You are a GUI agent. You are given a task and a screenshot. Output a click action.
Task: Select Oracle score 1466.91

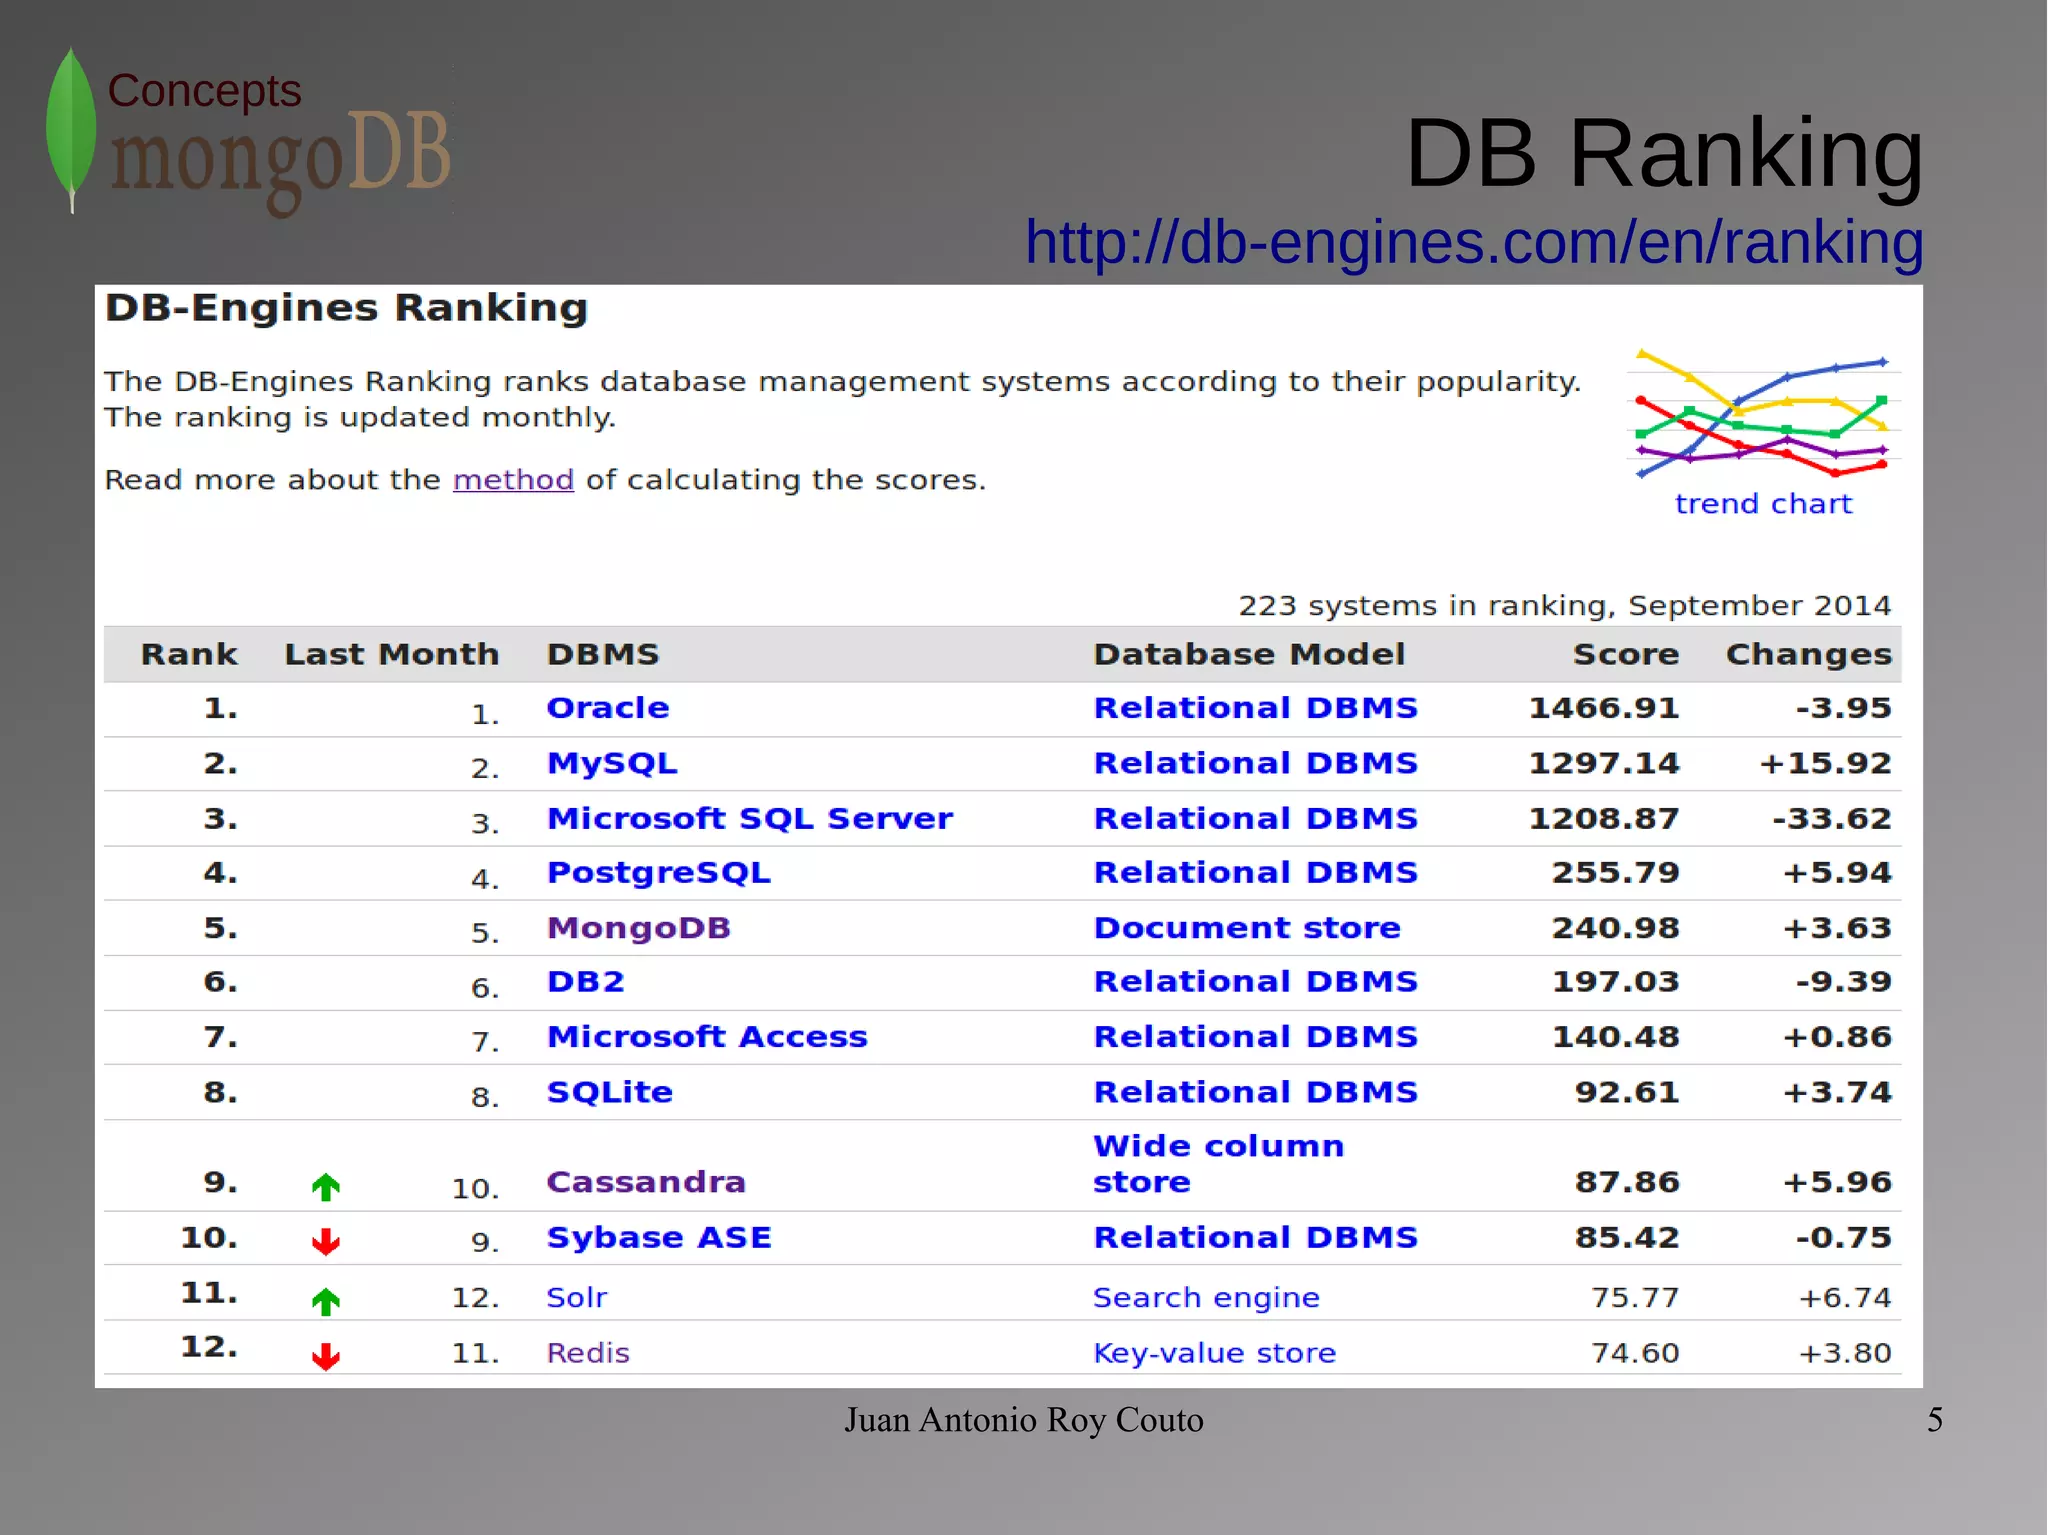tap(1604, 708)
